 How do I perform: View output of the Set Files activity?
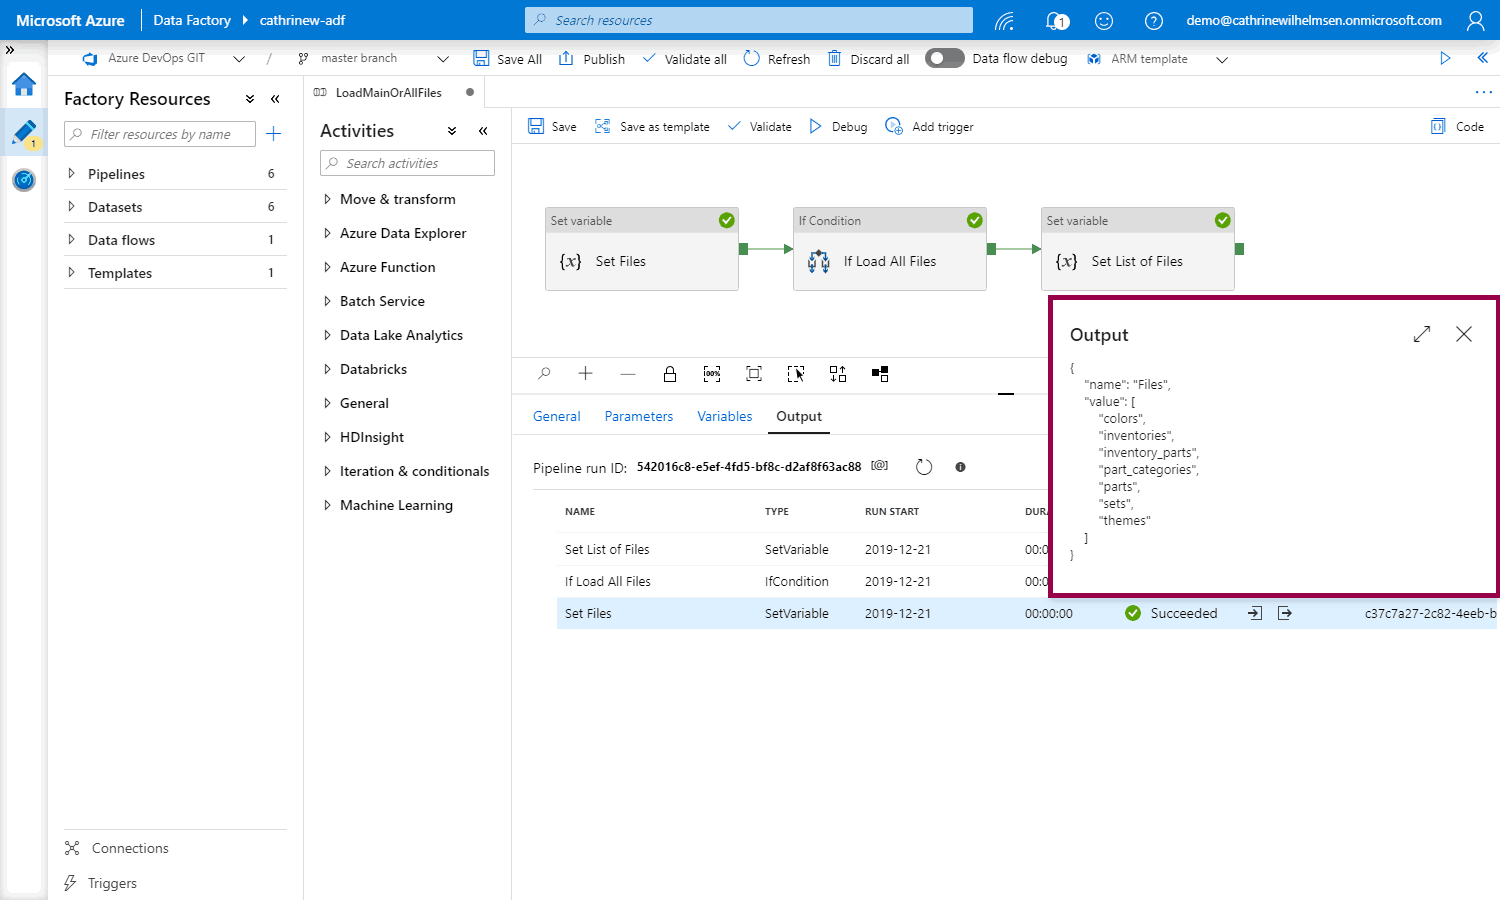1285,613
